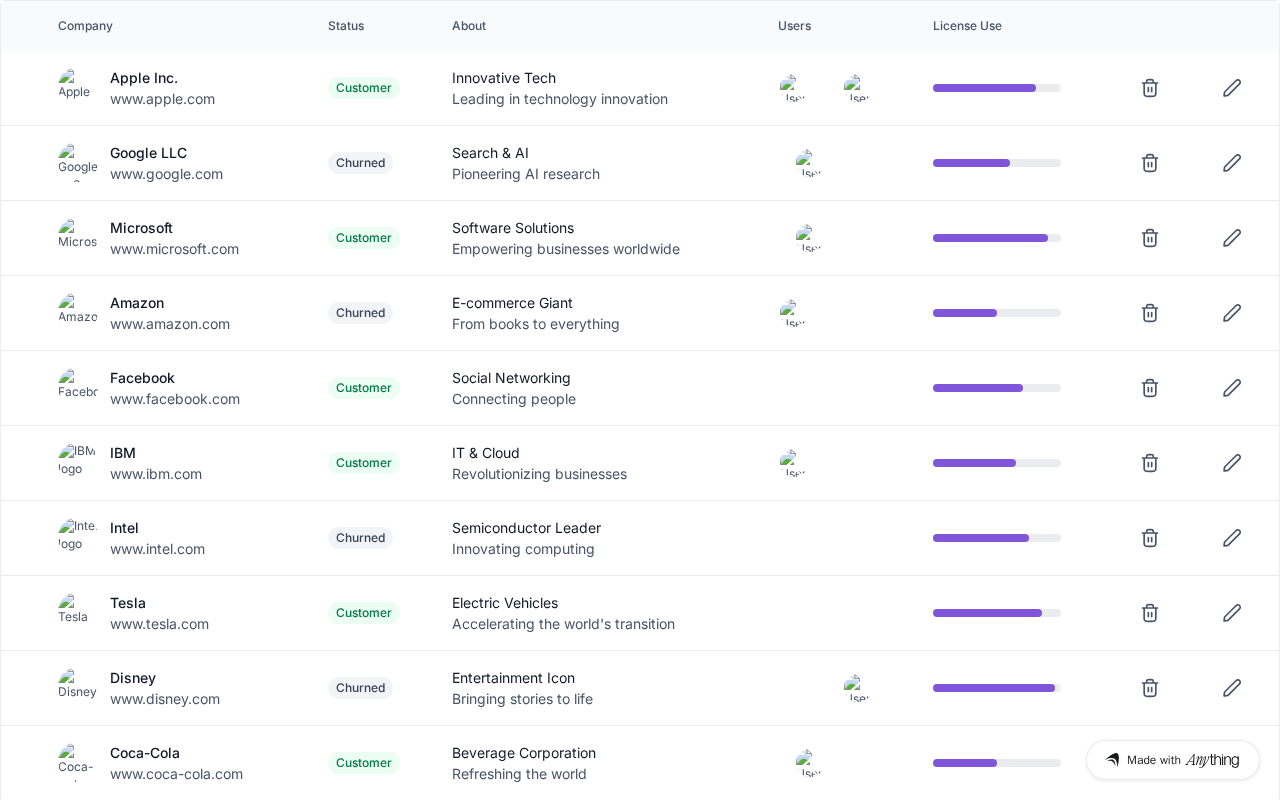1280x800 pixels.
Task: Edit the Google LLC entry
Action: coord(1232,163)
